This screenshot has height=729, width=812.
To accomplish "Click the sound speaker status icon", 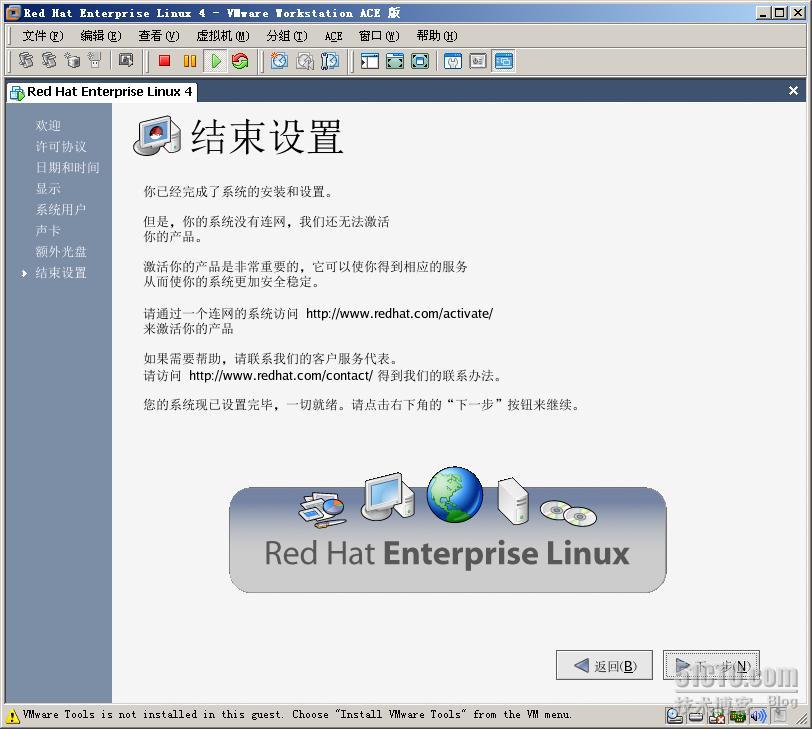I will [x=758, y=717].
